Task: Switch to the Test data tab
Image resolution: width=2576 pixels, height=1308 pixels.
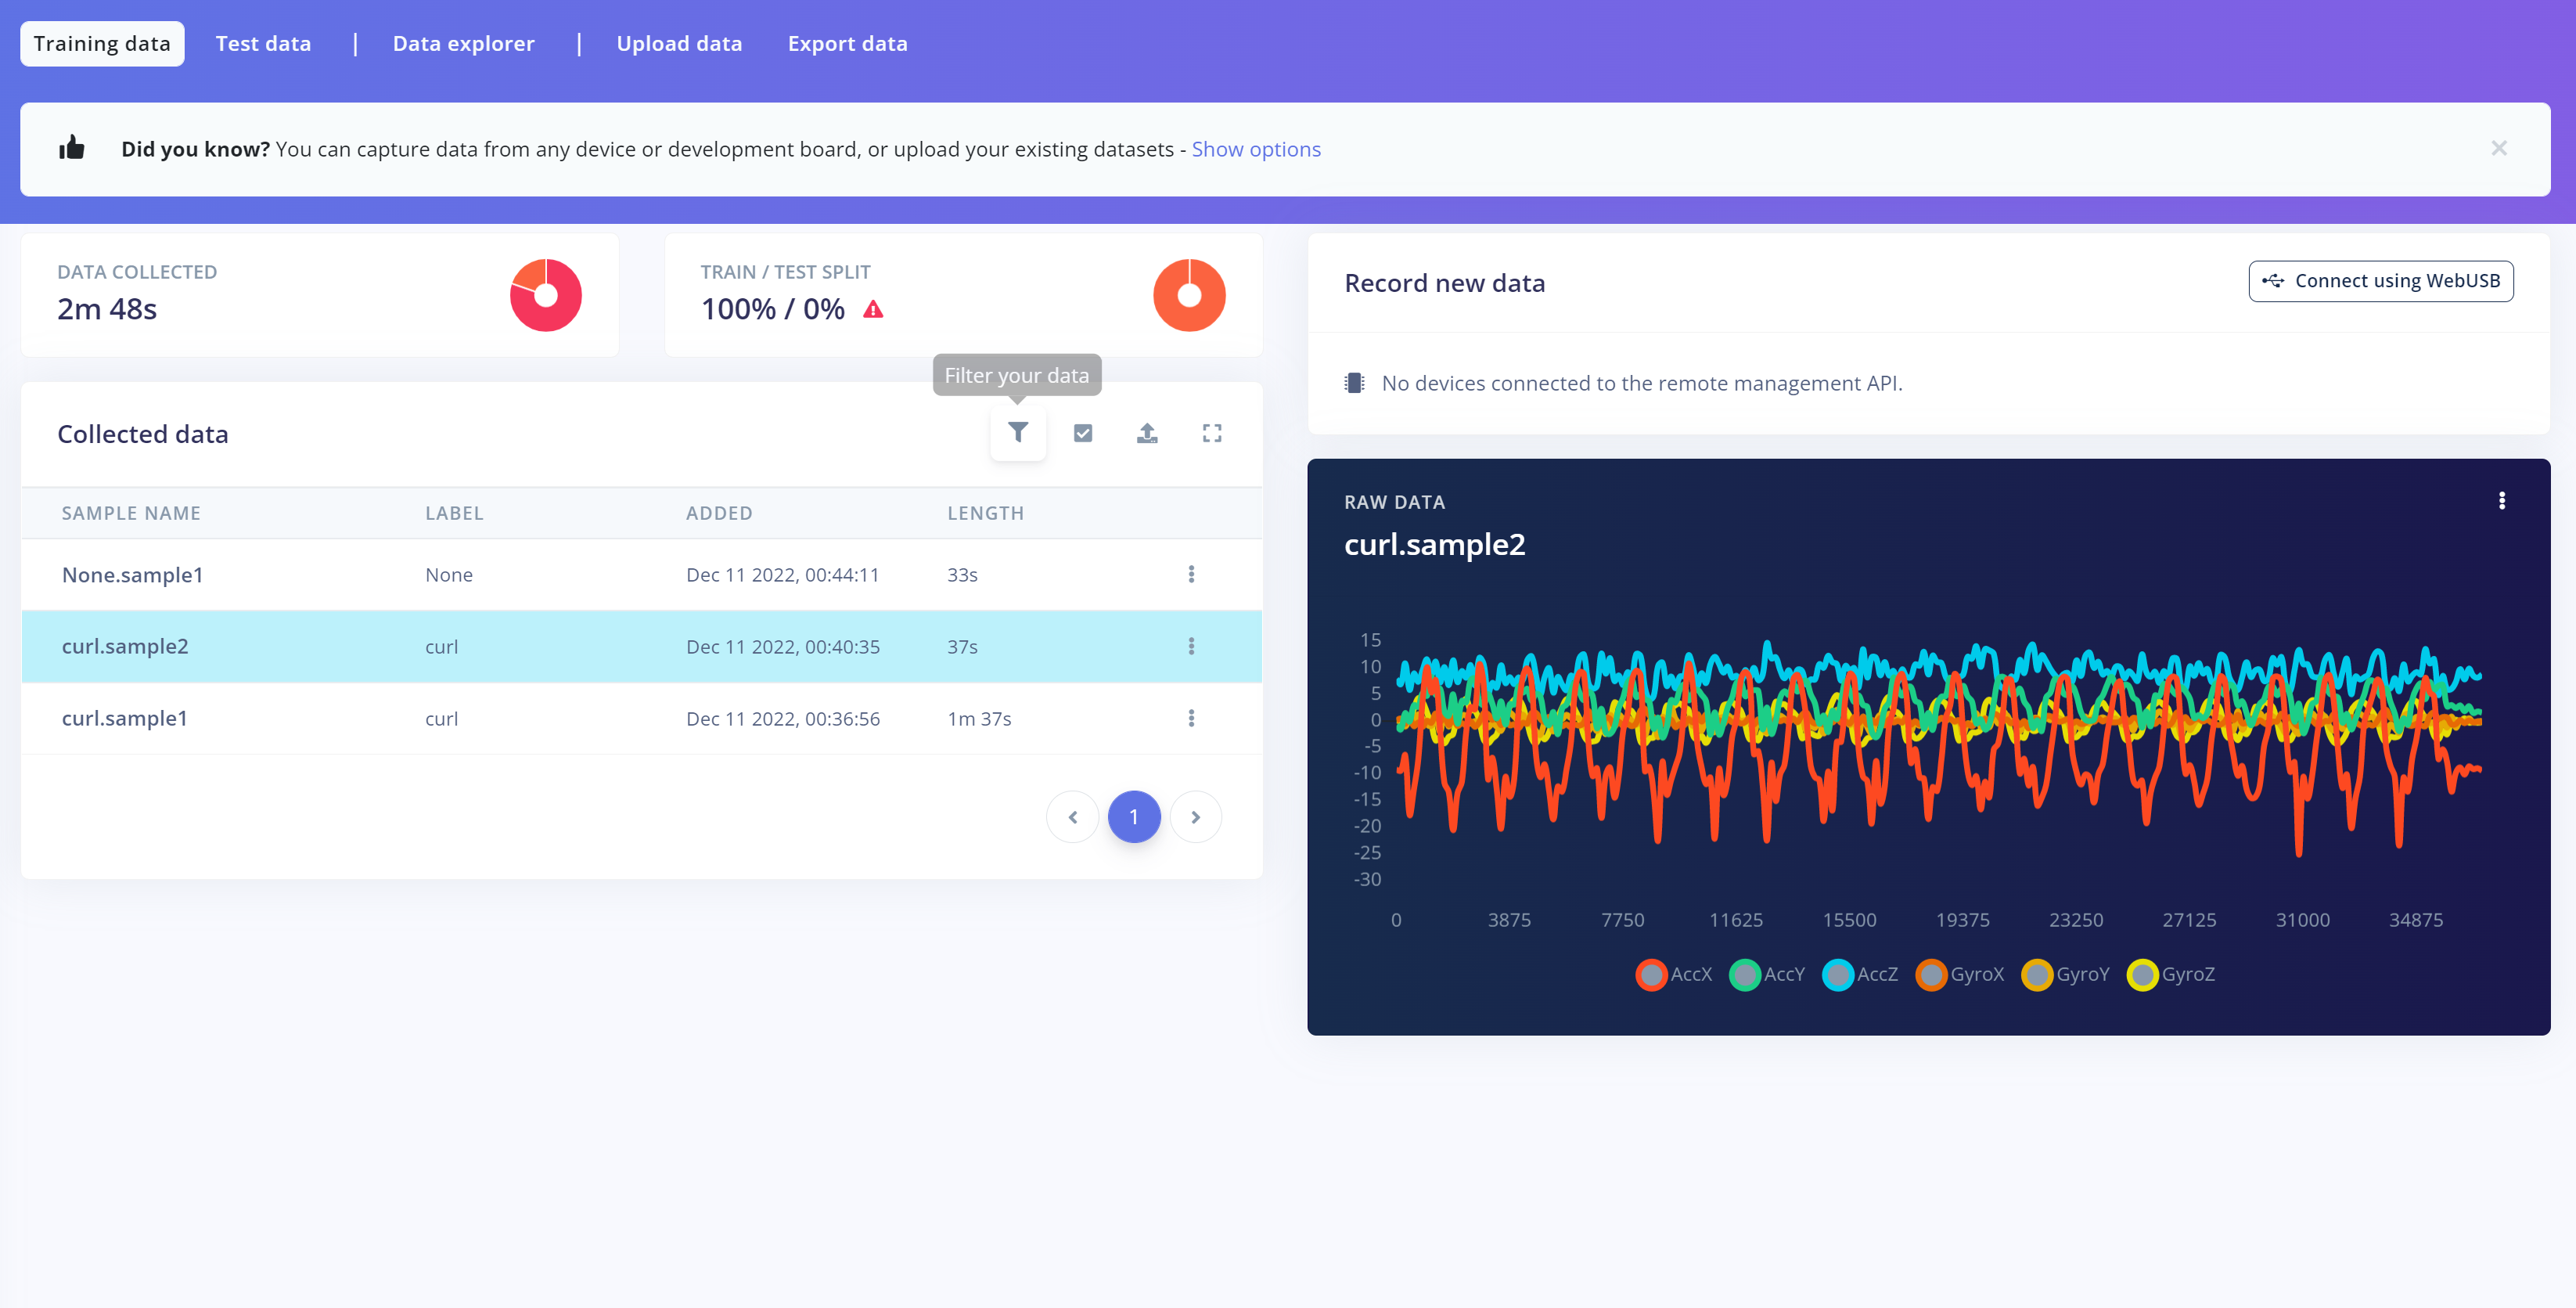Action: coord(263,44)
